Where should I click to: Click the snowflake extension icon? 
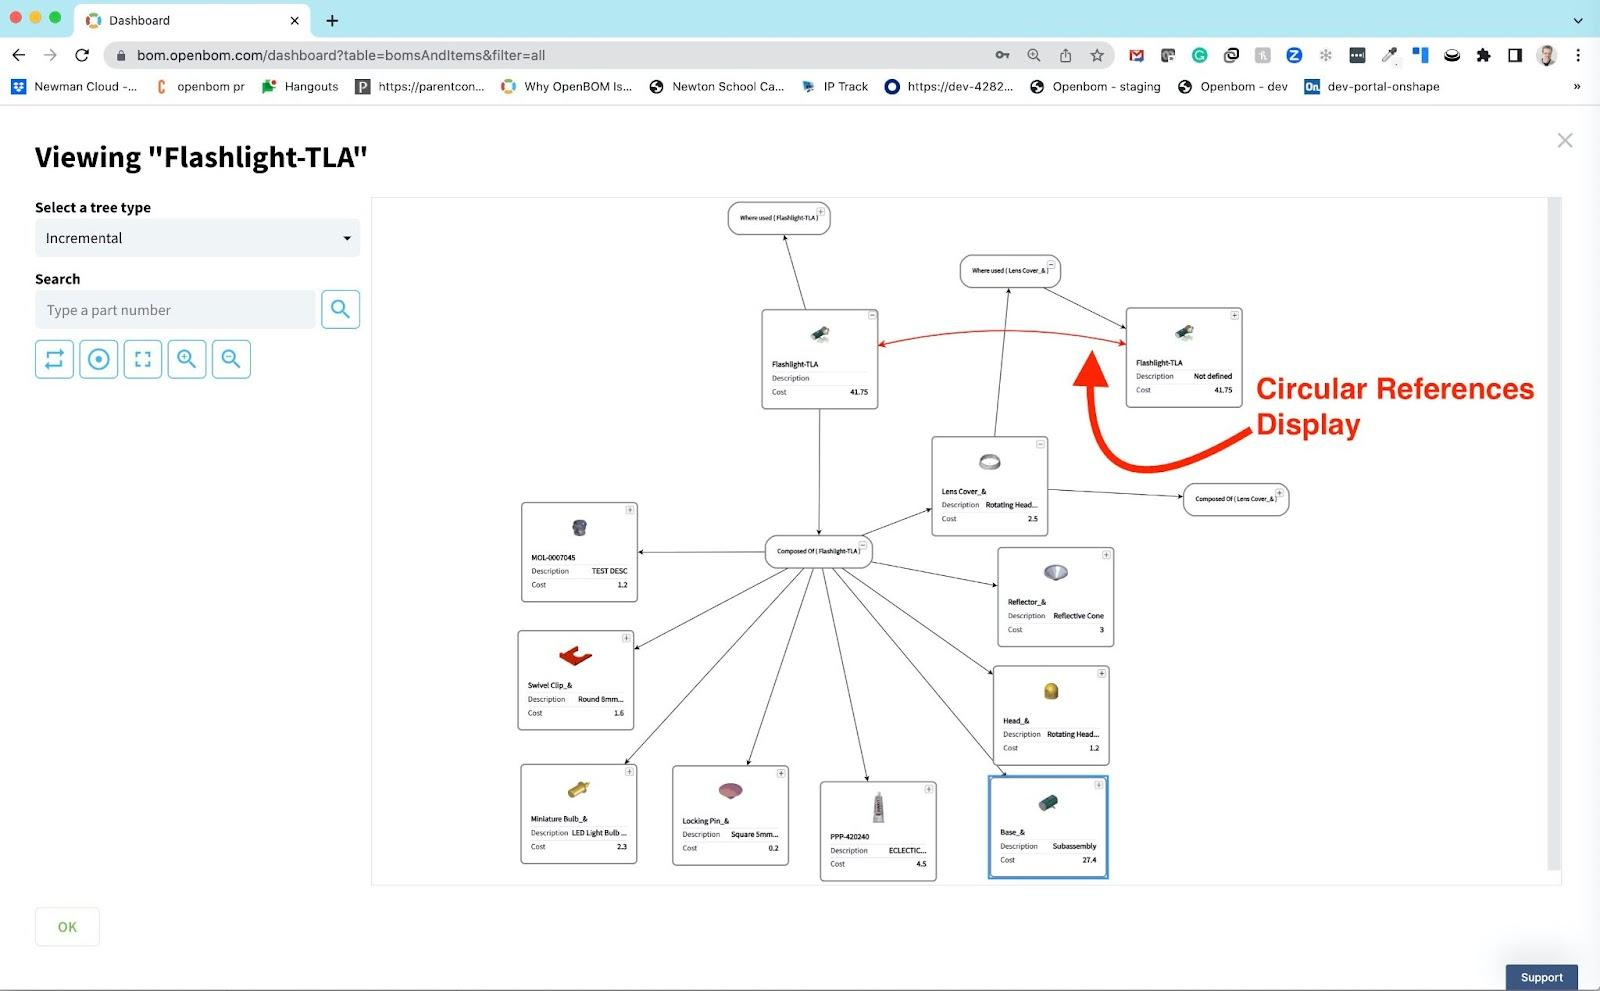[x=1326, y=55]
